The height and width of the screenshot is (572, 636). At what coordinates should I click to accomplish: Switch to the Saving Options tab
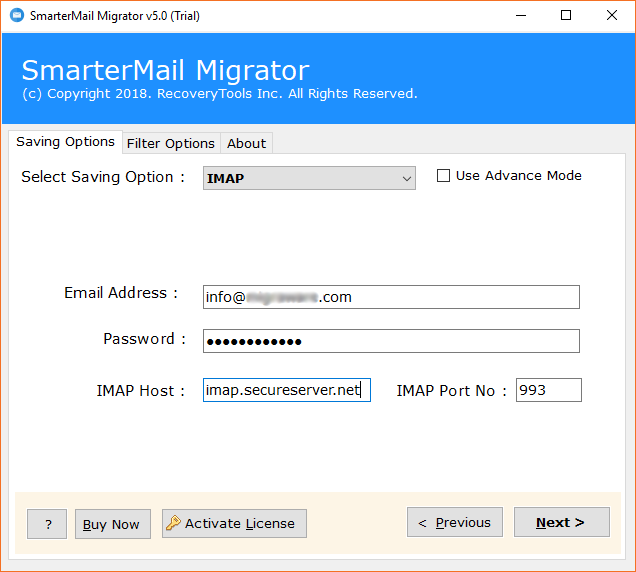click(x=65, y=142)
